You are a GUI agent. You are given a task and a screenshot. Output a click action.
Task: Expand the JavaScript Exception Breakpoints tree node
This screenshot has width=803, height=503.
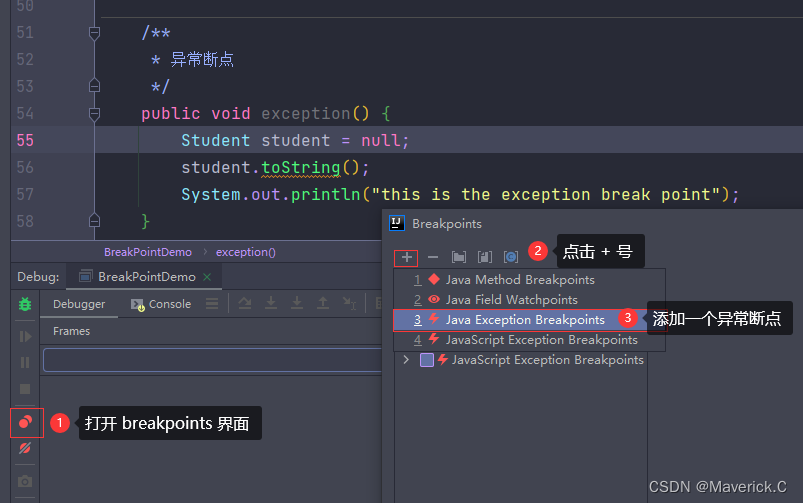407,360
